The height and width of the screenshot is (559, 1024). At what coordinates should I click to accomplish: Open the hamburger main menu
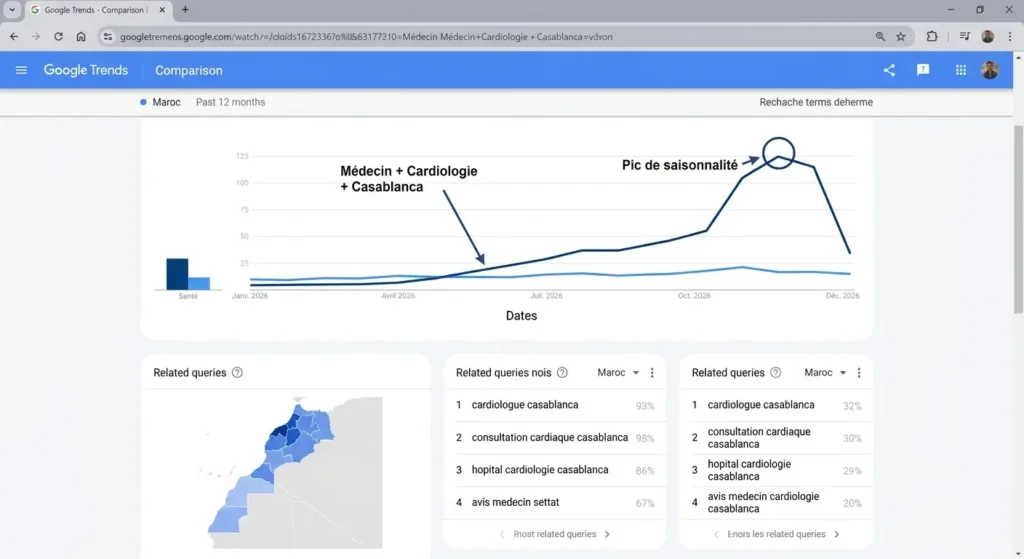coord(21,70)
